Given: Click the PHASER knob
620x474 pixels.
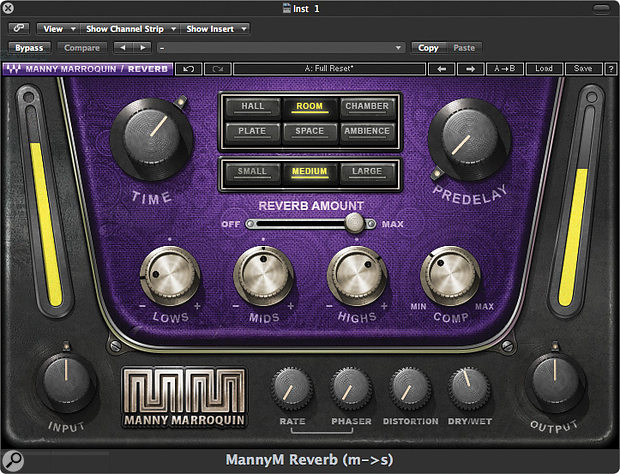Looking at the screenshot, I should tap(351, 389).
